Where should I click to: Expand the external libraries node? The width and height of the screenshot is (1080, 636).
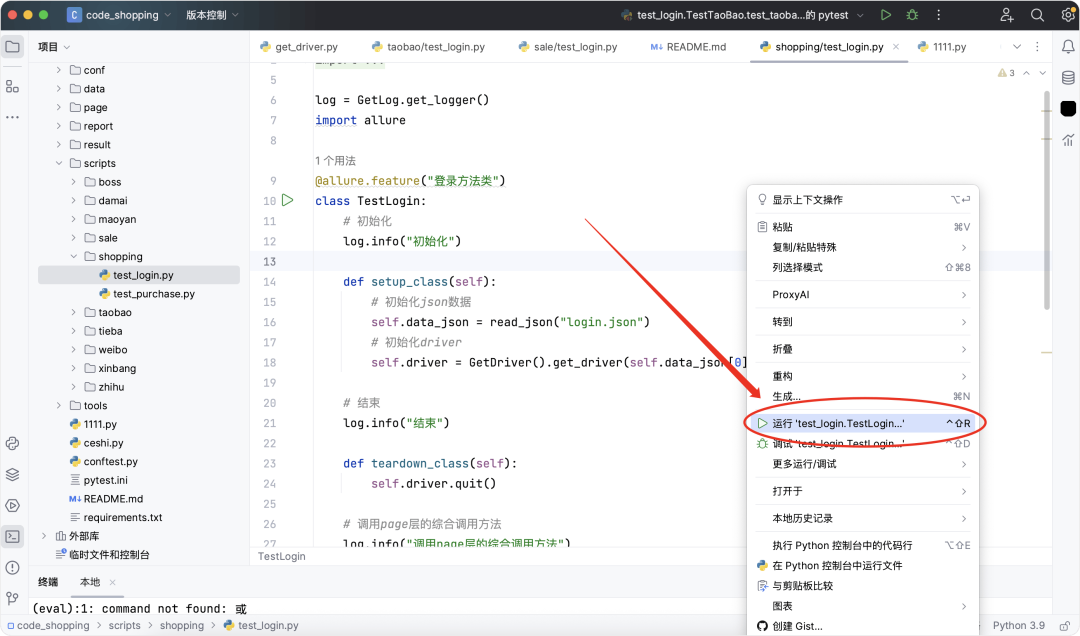pos(43,535)
